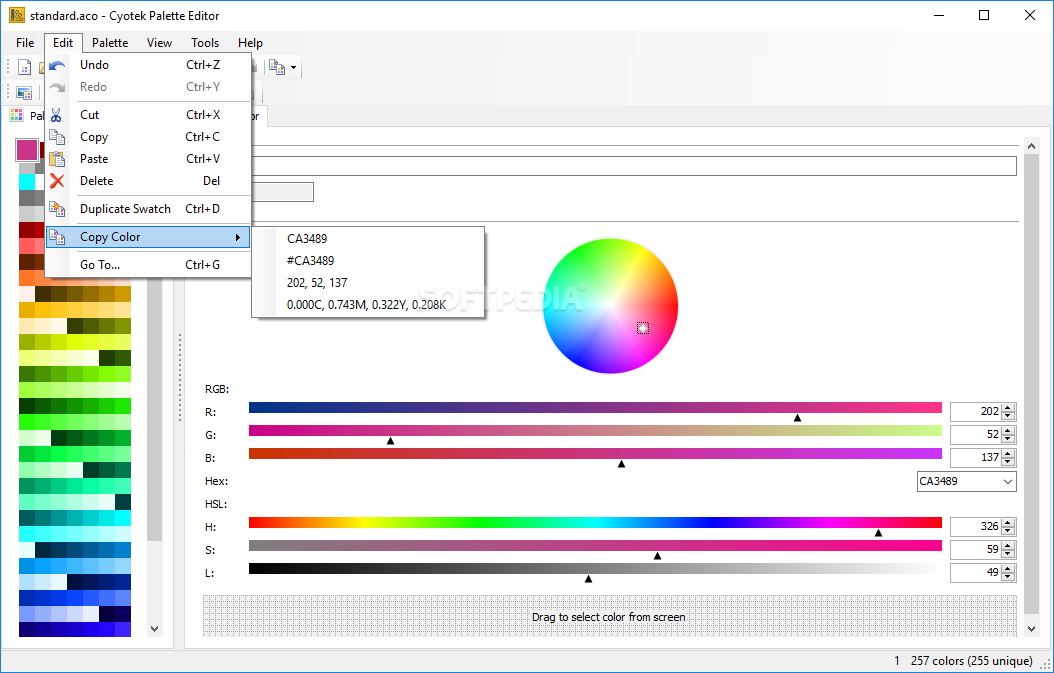
Task: Click on the B blue slider bar
Action: click(x=595, y=453)
